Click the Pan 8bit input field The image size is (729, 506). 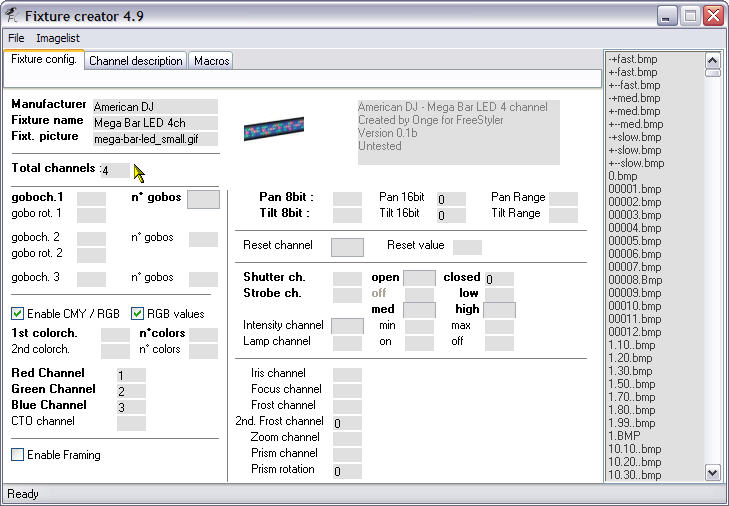point(347,199)
